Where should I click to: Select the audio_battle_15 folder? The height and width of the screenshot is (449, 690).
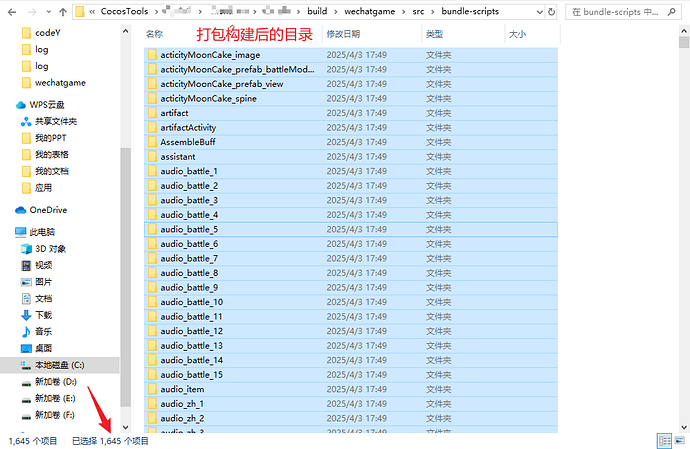coord(351,375)
